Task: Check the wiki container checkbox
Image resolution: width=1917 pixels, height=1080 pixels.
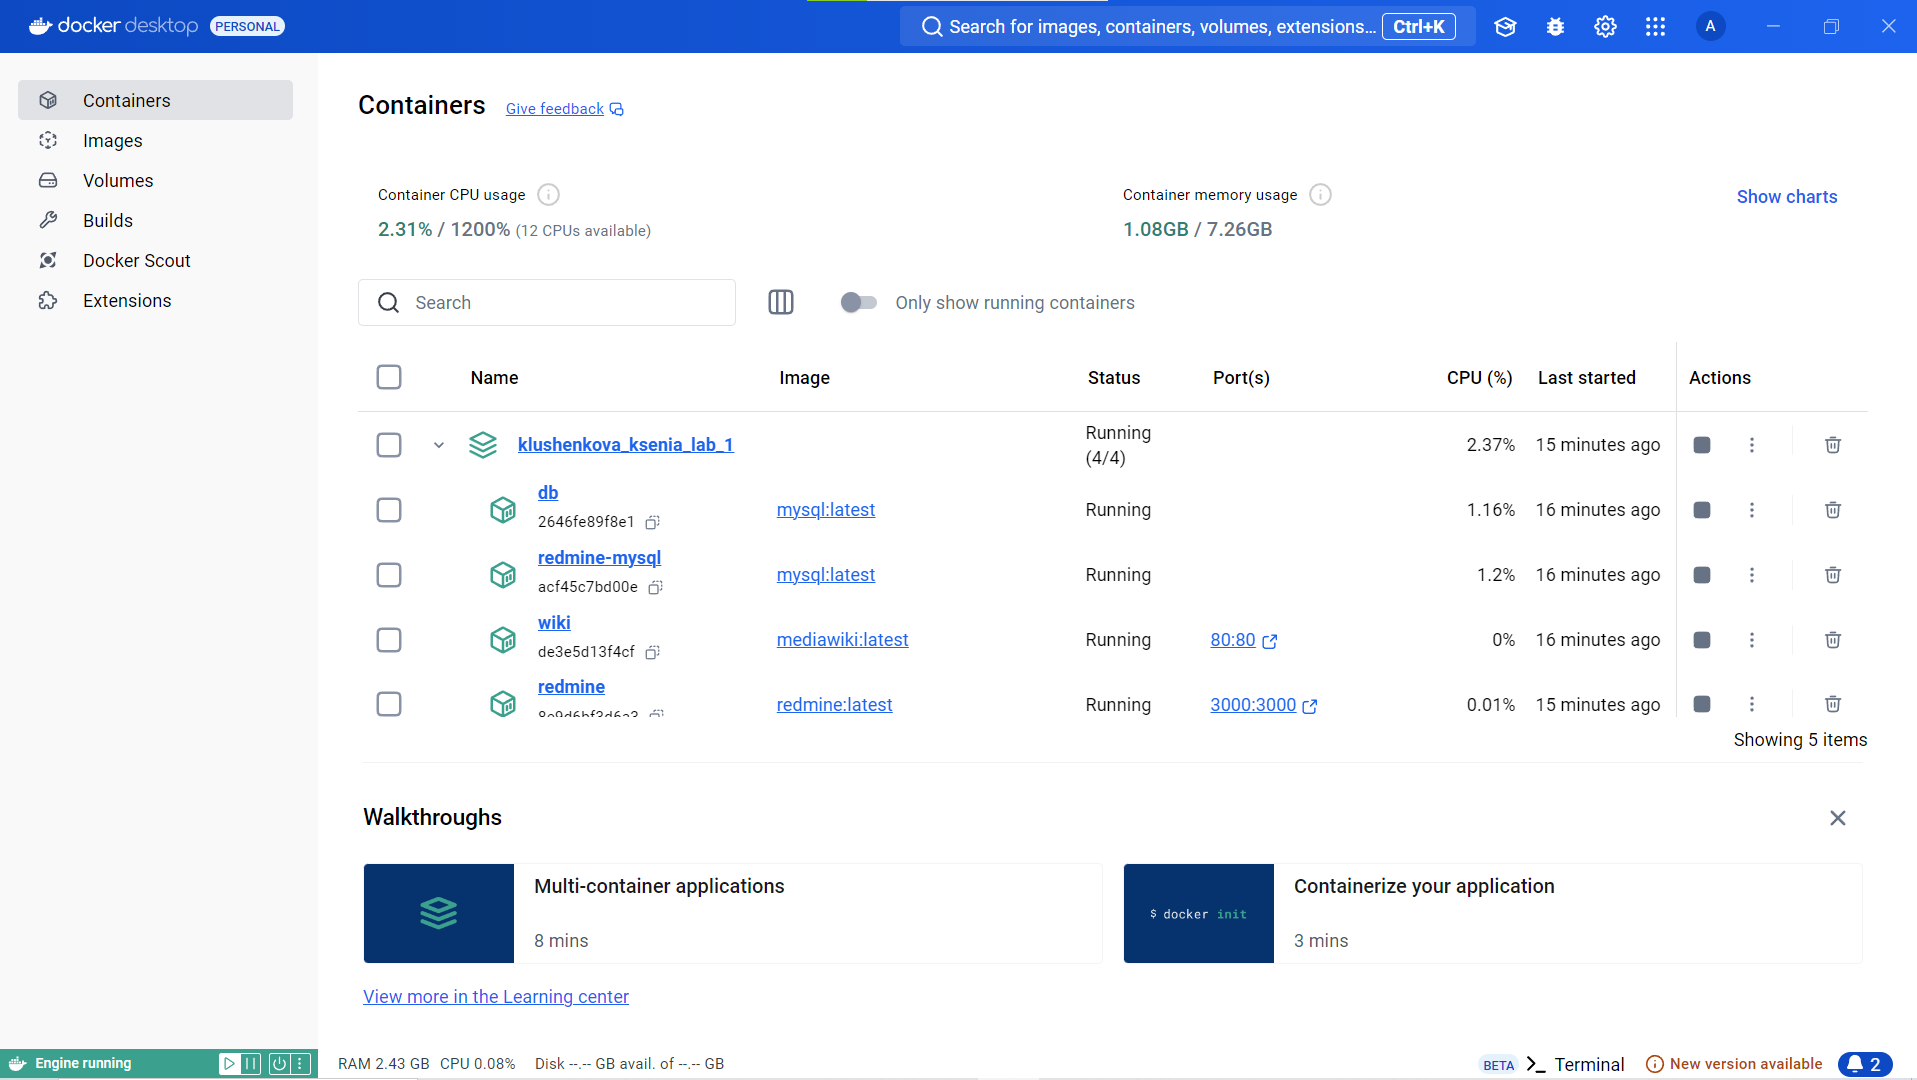Action: [x=389, y=640]
